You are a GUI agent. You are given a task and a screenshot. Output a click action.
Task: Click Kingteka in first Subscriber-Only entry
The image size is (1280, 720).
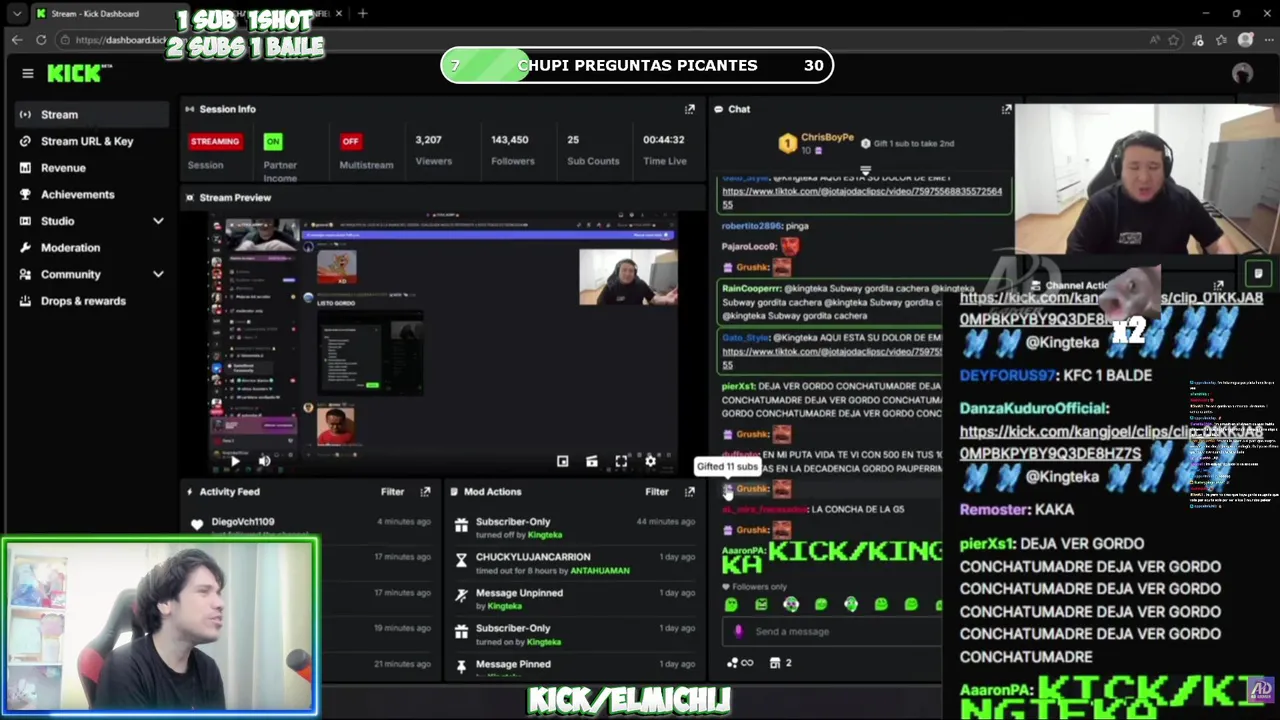545,535
